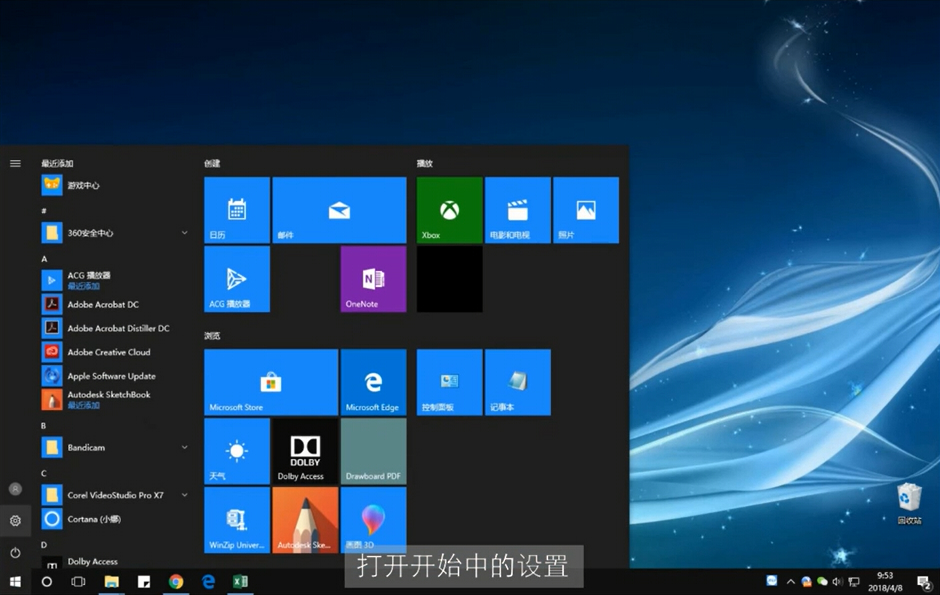Expand the 360安全中心 folder chevron

pyautogui.click(x=185, y=232)
